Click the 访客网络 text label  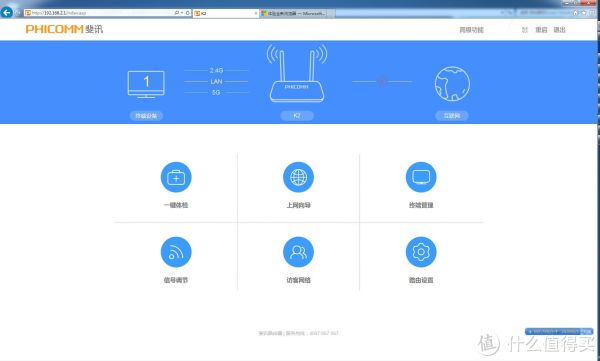tap(298, 280)
